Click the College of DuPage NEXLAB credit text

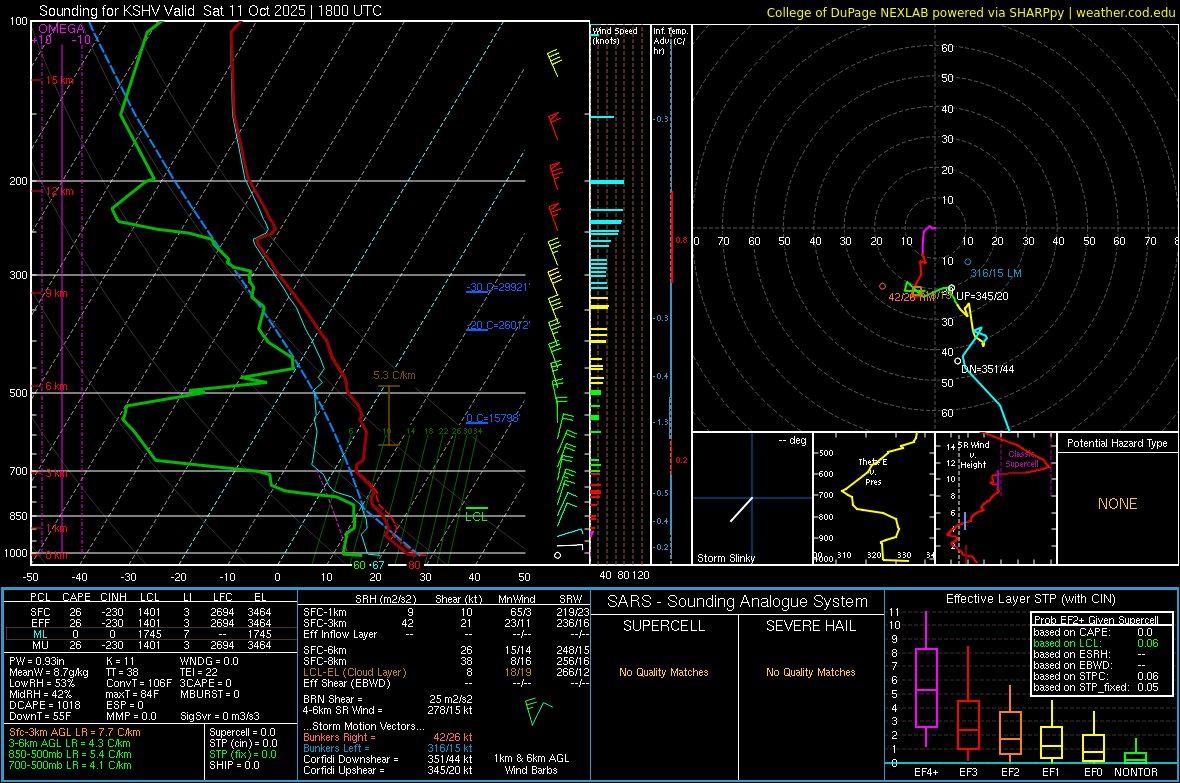970,13
